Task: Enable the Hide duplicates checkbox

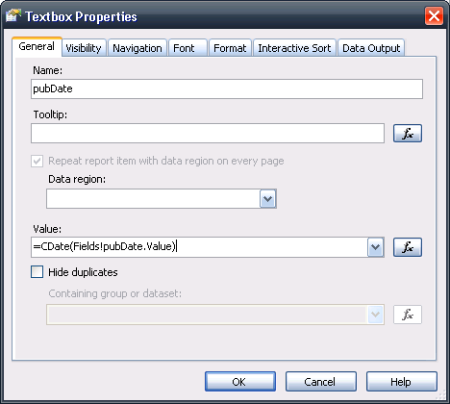Action: pyautogui.click(x=37, y=272)
